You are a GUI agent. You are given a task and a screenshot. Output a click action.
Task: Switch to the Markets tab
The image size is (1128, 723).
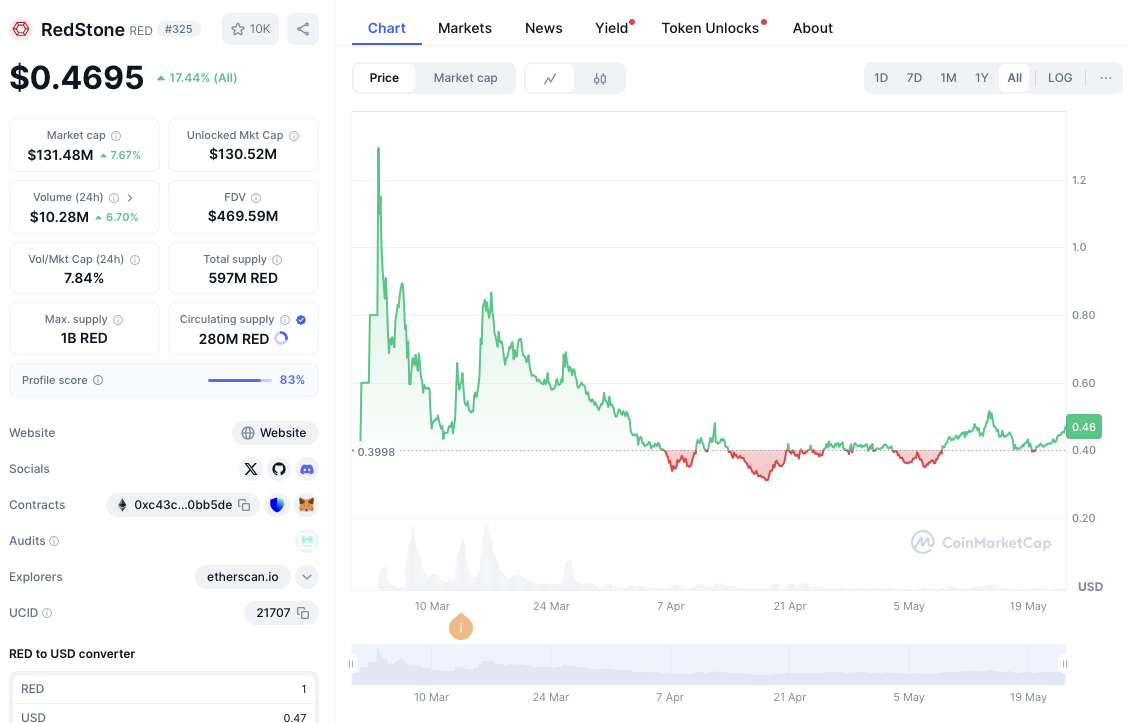click(x=465, y=28)
